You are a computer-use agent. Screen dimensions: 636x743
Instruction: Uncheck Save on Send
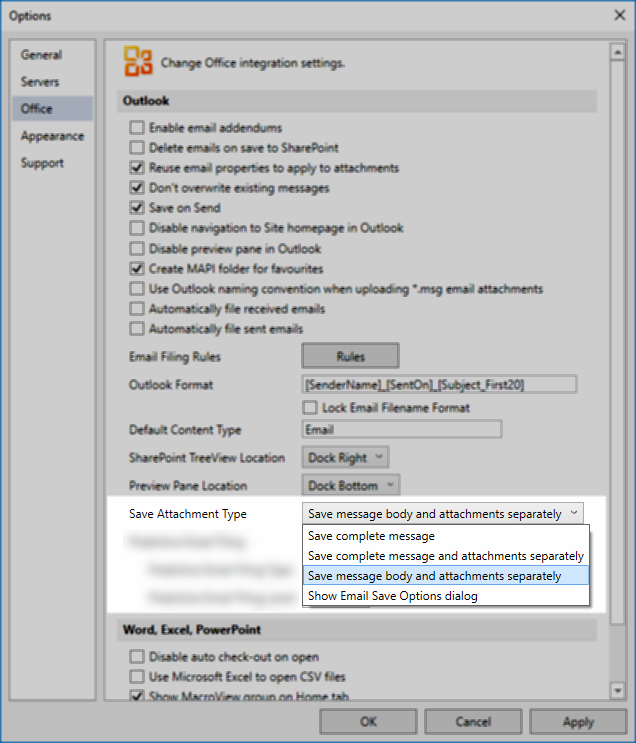137,208
